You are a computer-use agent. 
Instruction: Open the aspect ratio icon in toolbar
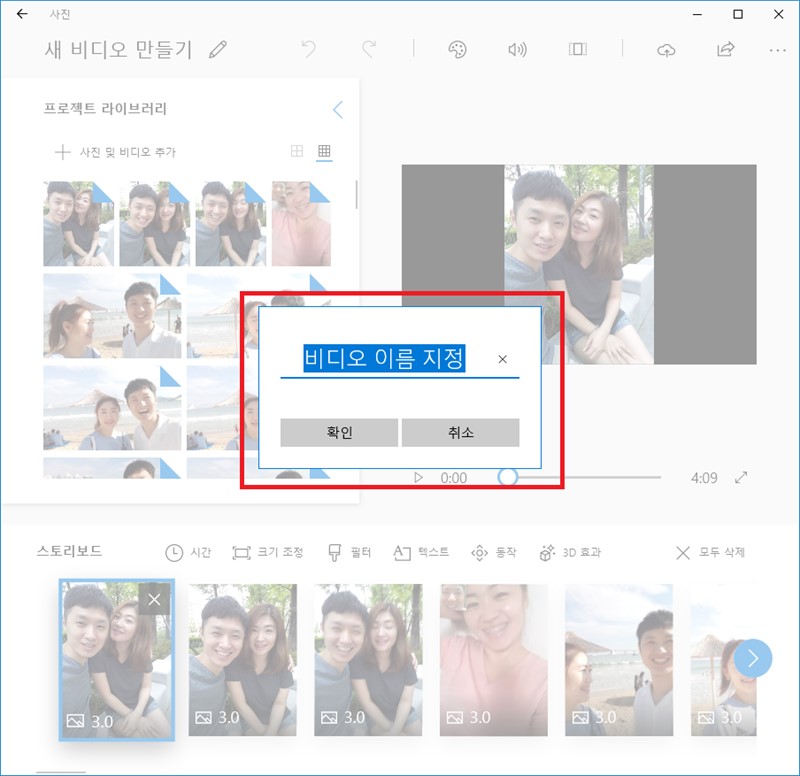[x=577, y=49]
